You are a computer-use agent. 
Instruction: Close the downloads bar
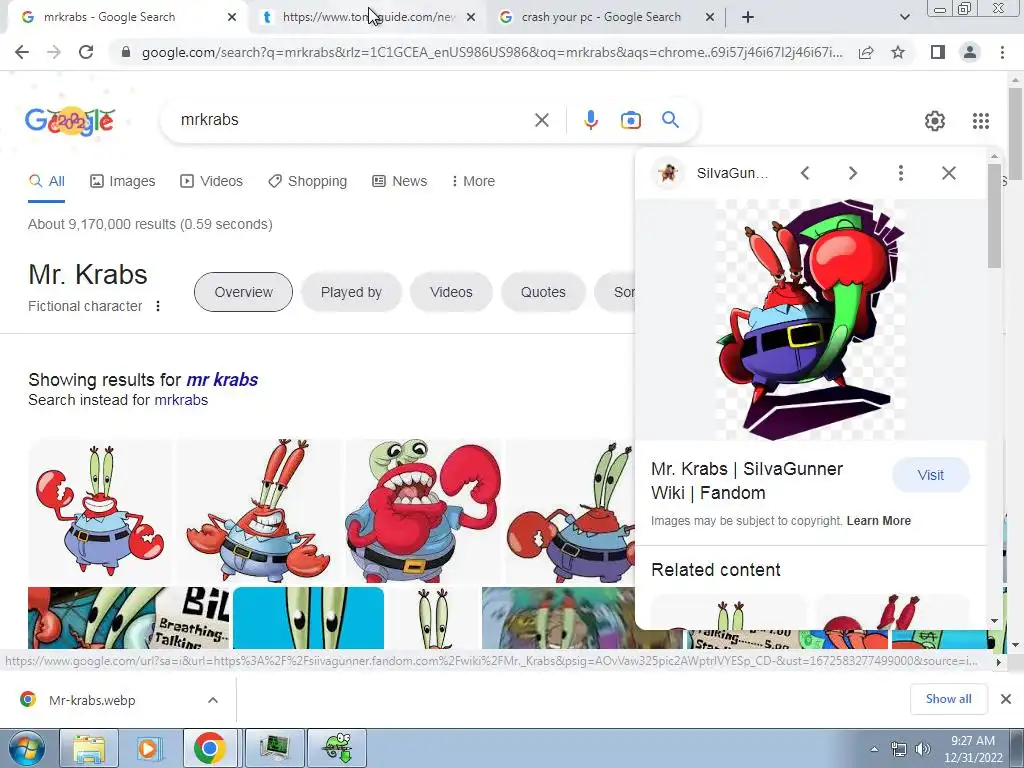point(1006,699)
